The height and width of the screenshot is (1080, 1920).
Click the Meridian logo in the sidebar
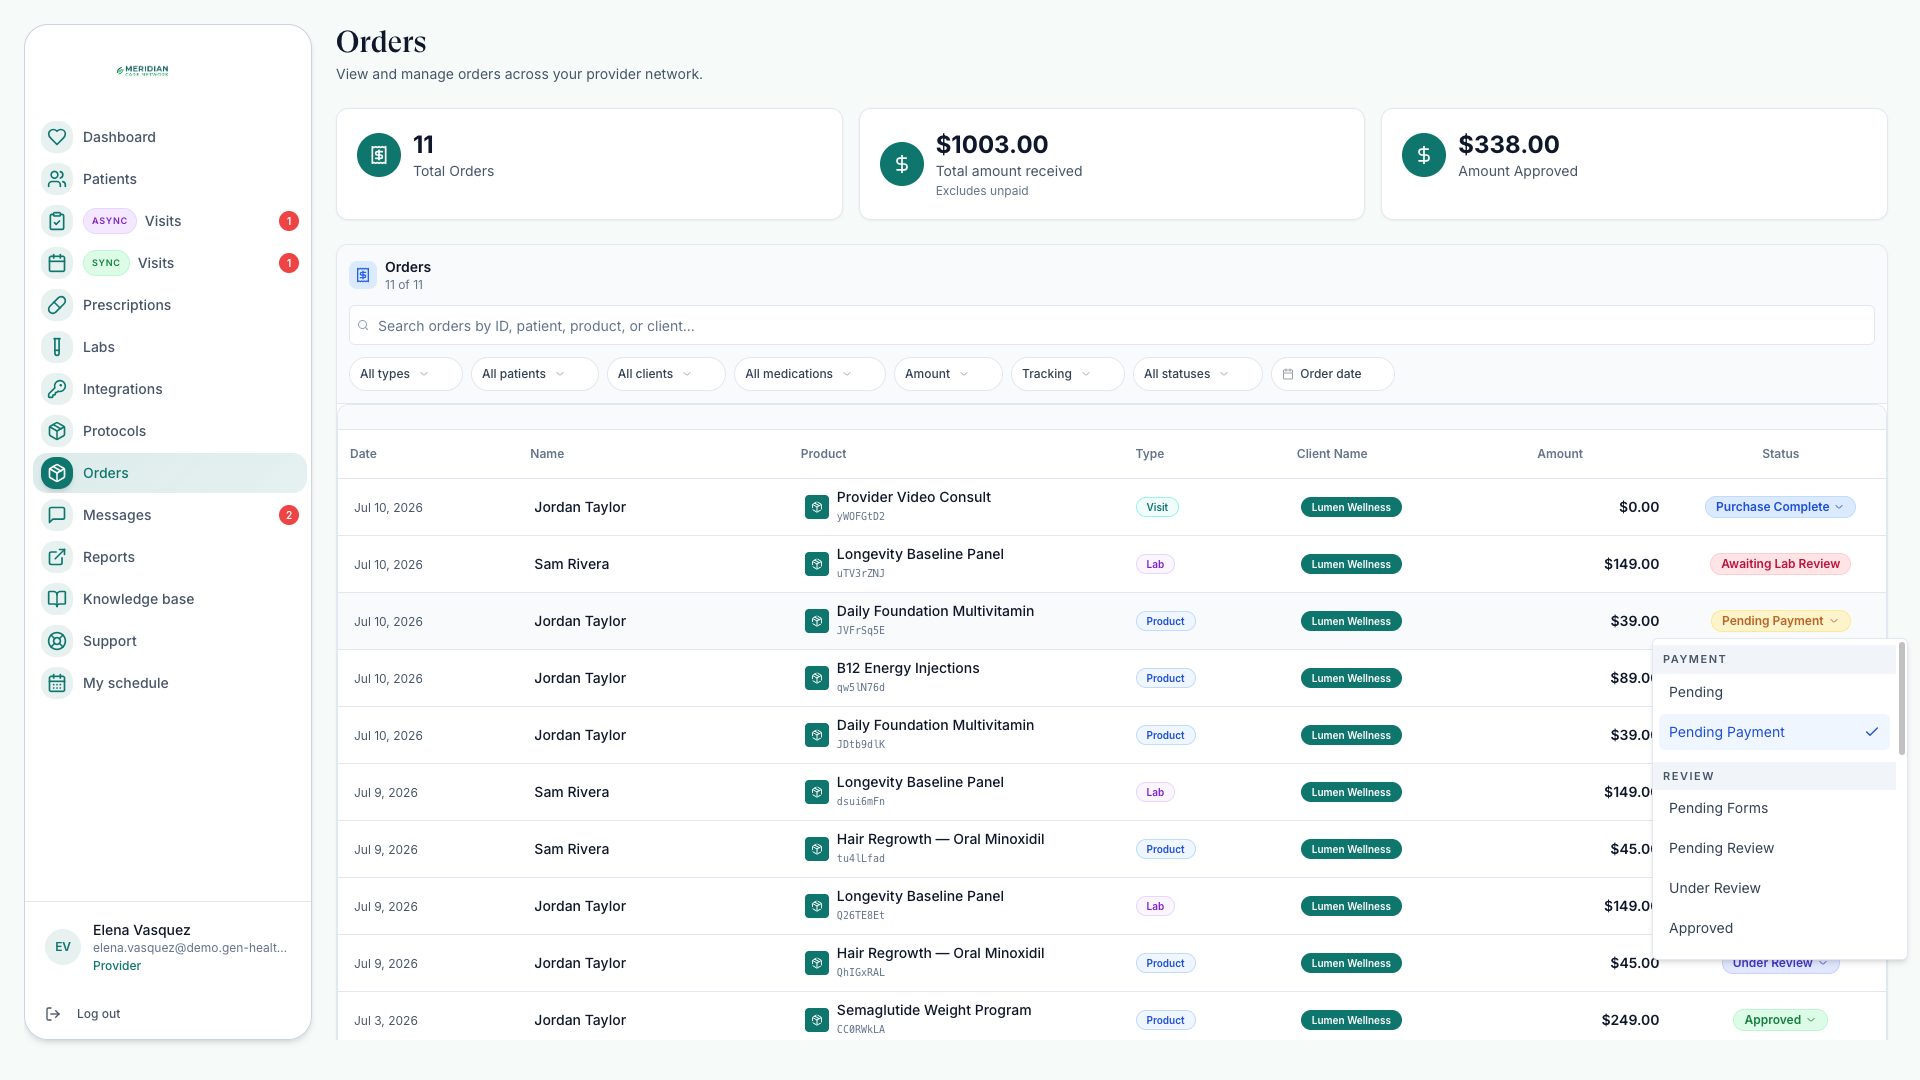pyautogui.click(x=143, y=71)
